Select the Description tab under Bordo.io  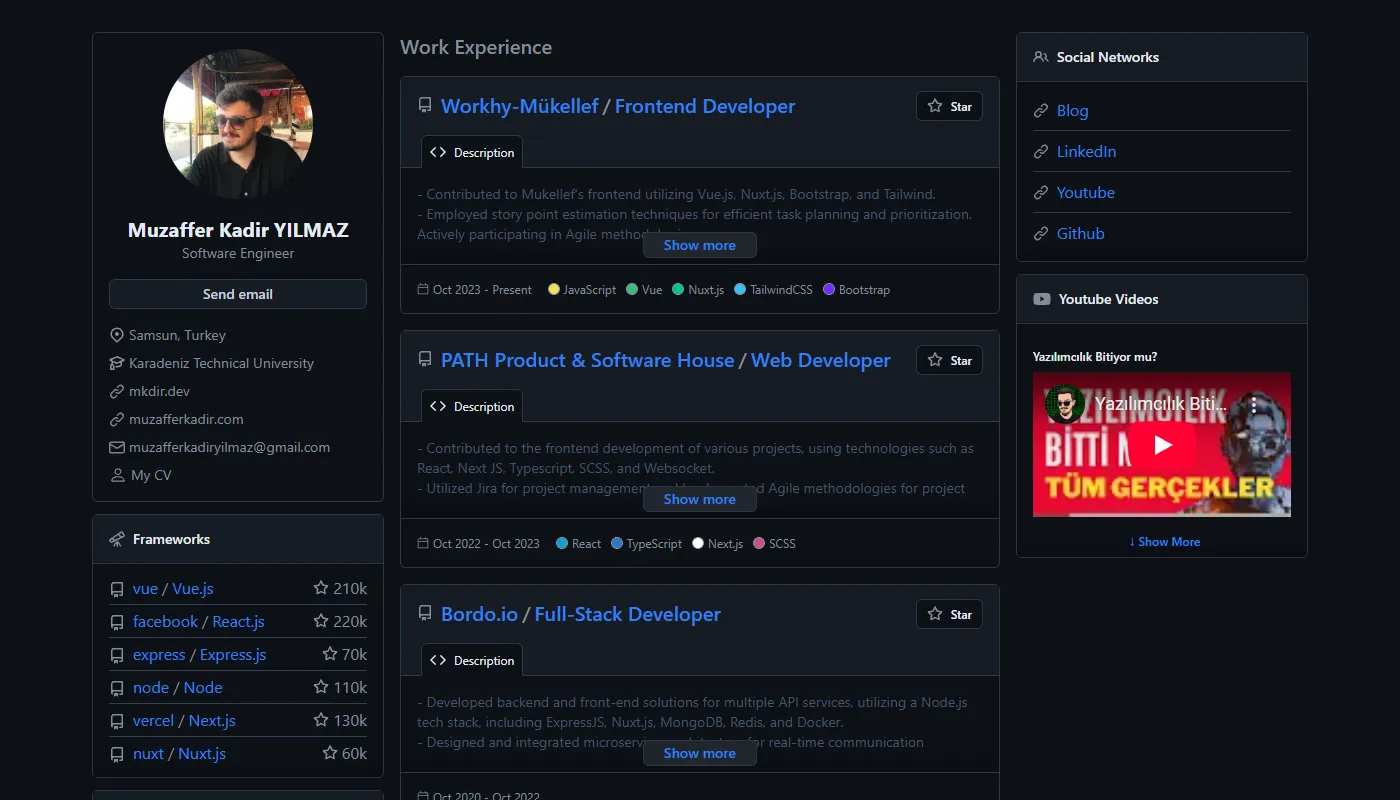[x=472, y=660]
